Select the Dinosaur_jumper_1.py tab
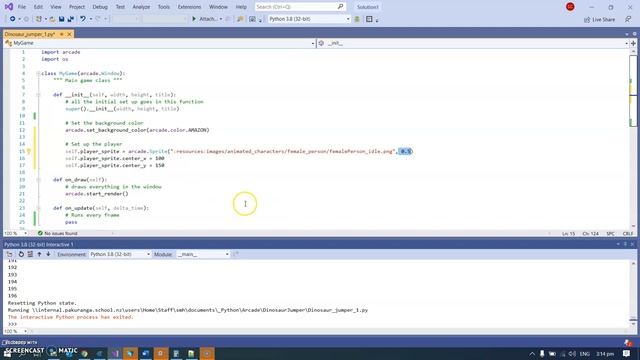This screenshot has width=640, height=360. 29,34
